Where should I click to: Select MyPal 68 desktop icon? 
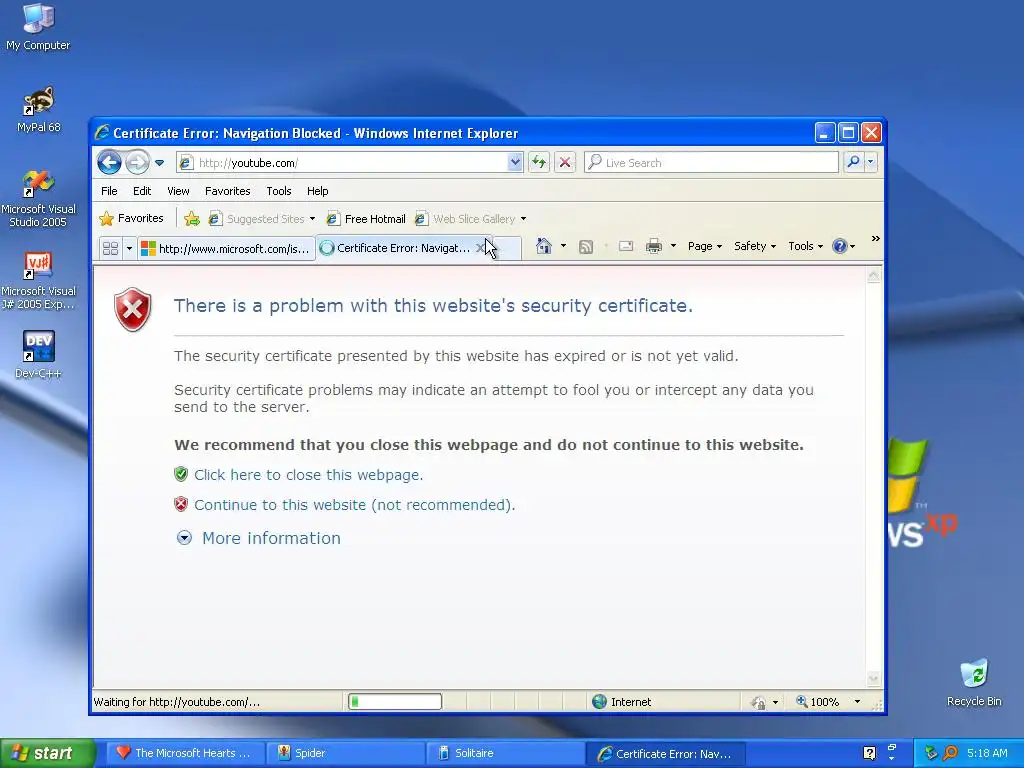(39, 109)
